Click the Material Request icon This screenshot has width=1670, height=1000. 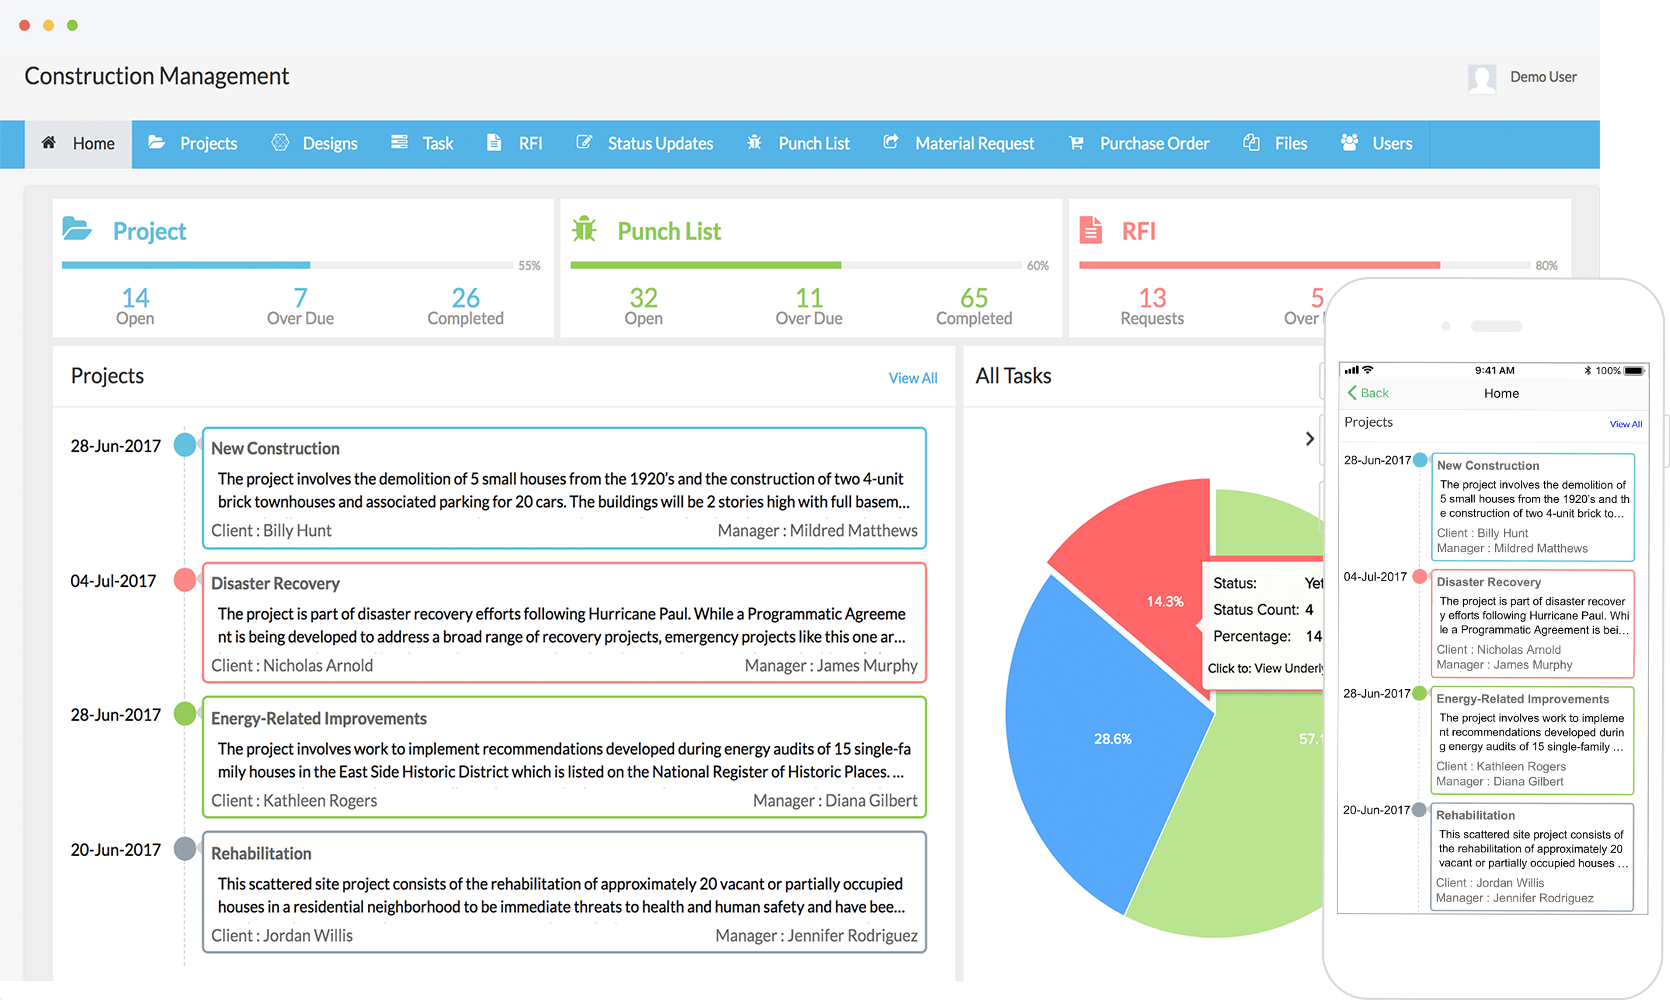(889, 143)
